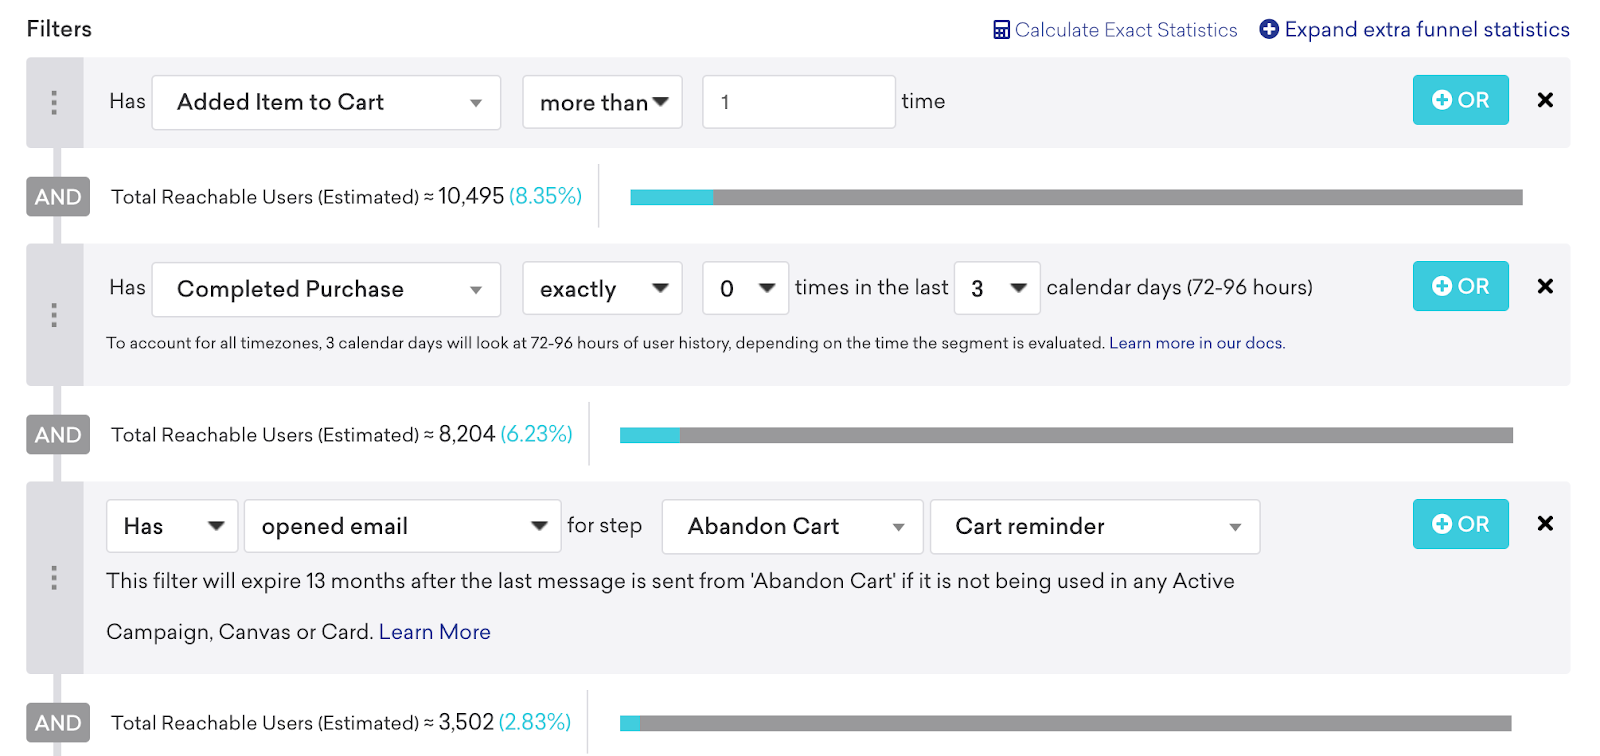Add OR condition to Added Item to Cart filter
1600x756 pixels.
click(1460, 100)
